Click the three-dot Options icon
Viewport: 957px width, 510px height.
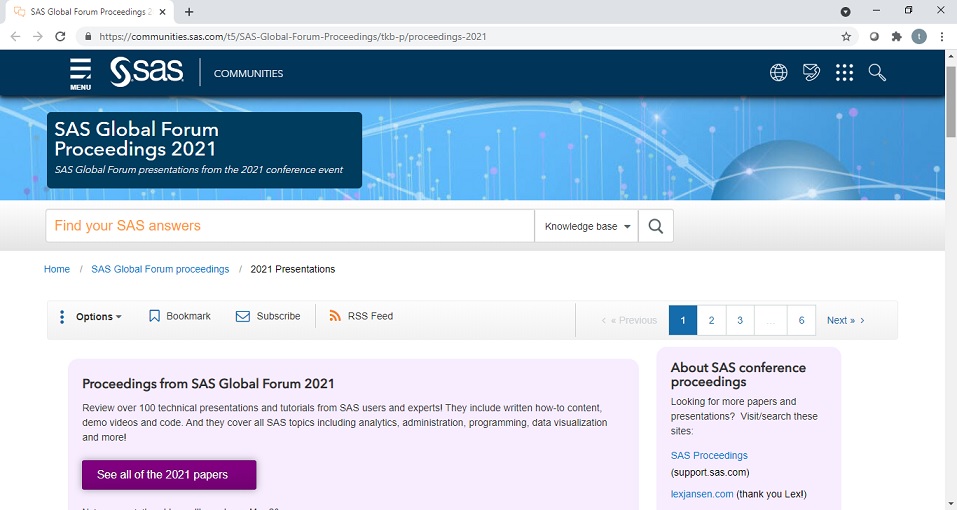[x=62, y=317]
